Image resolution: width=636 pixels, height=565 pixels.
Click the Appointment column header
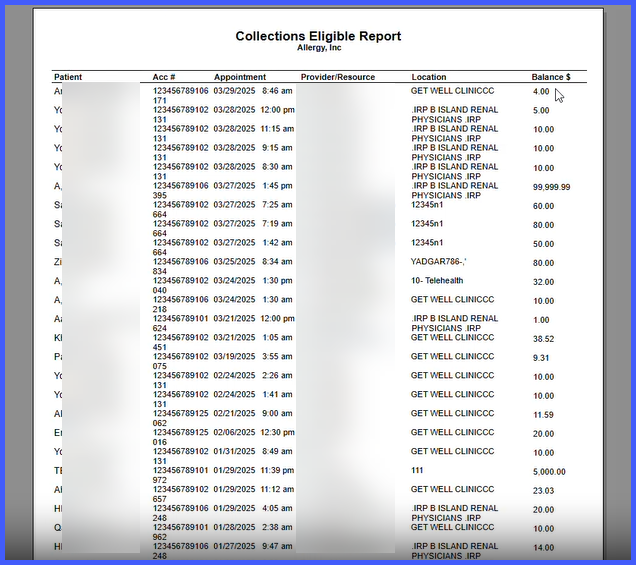[x=240, y=77]
